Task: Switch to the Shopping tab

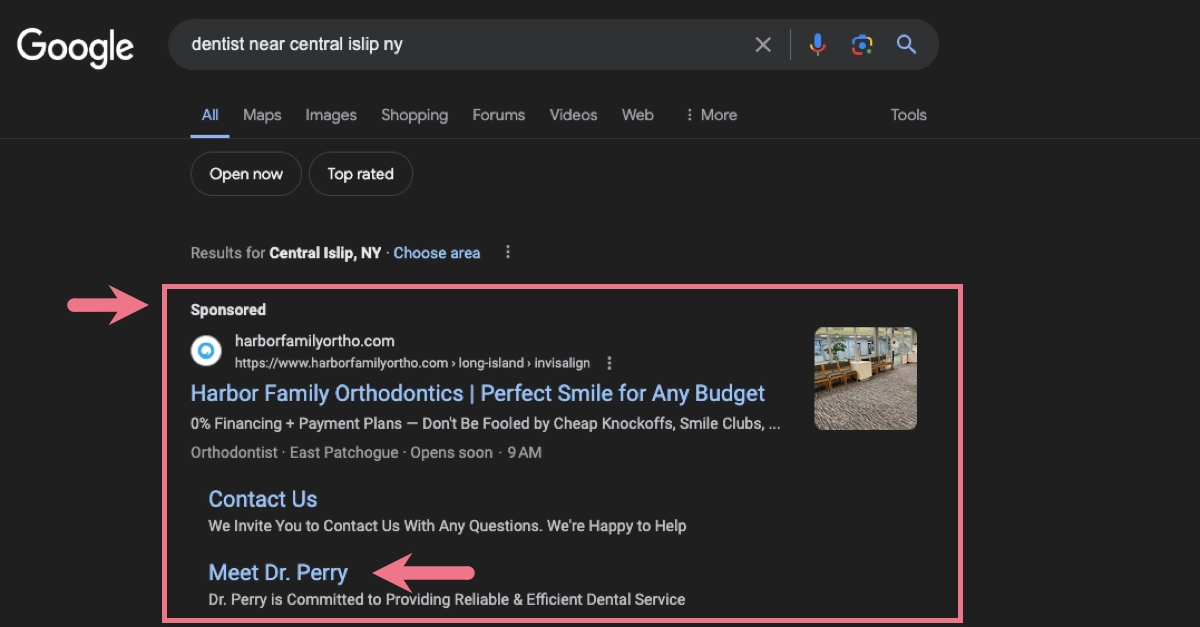Action: 414,115
